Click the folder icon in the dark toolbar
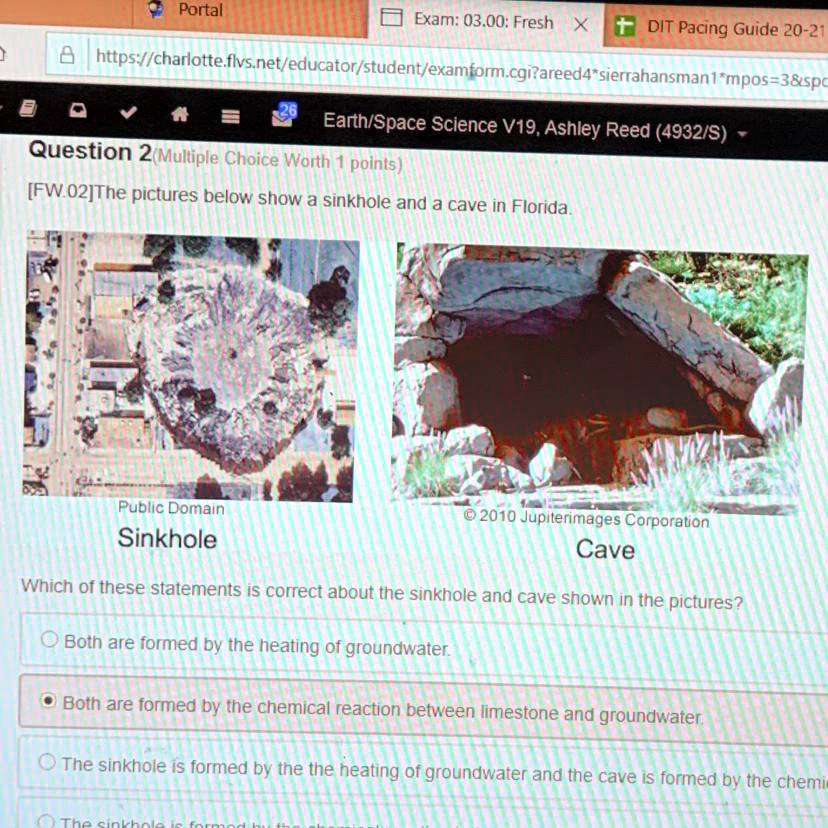828x828 pixels. coord(78,108)
